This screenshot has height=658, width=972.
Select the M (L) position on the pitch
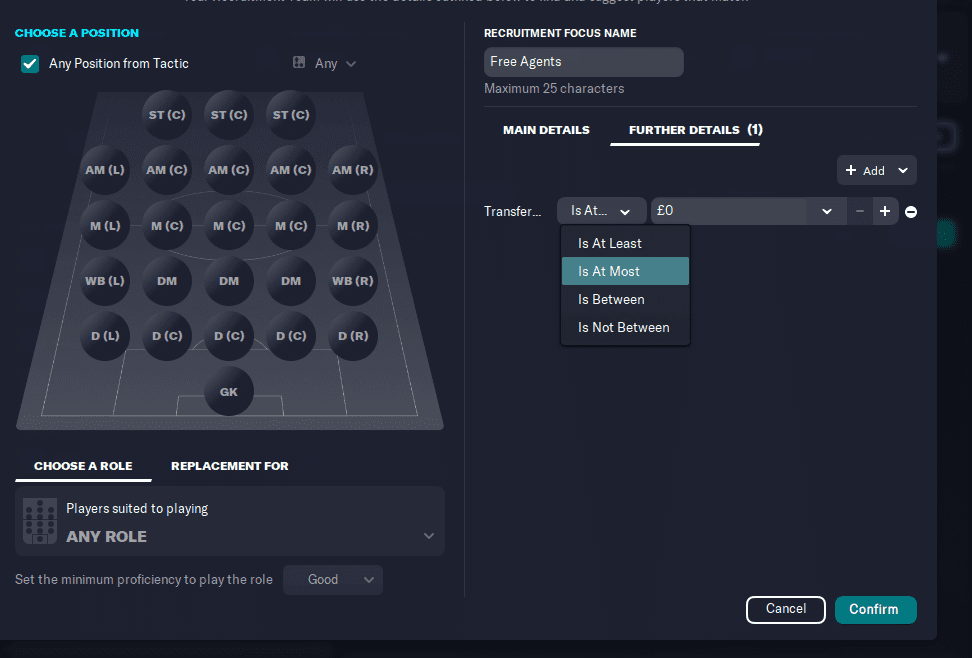click(105, 226)
